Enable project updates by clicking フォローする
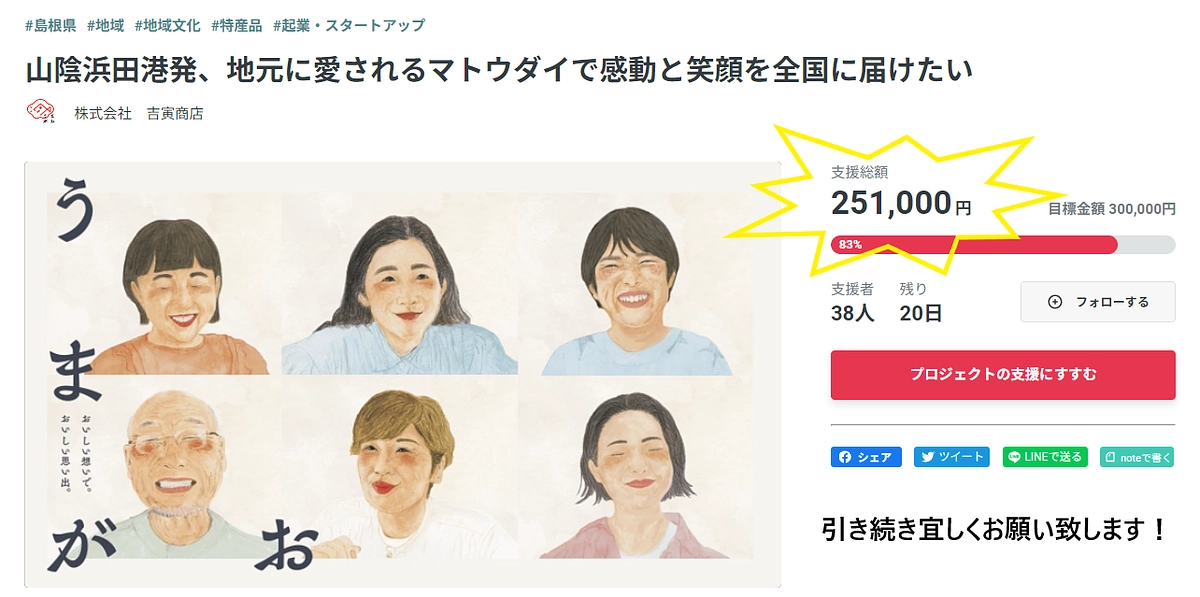 click(x=1097, y=302)
